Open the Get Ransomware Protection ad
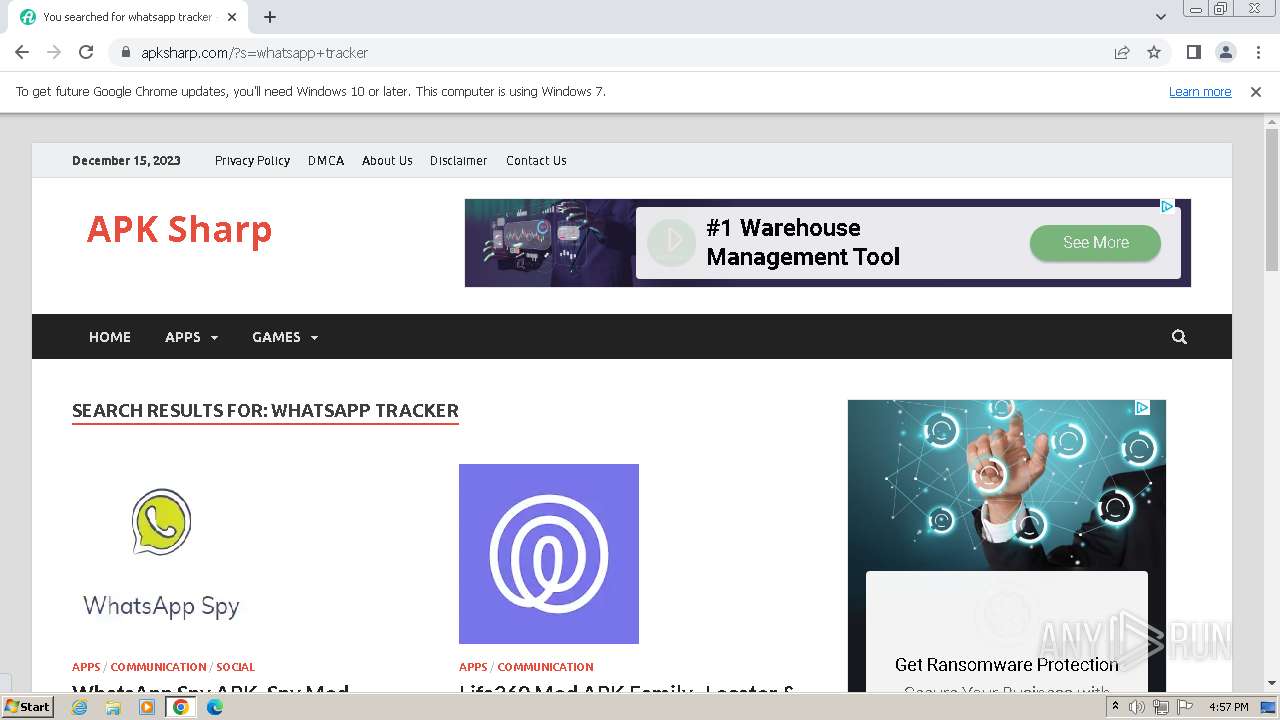This screenshot has width=1280, height=720. (1006, 665)
